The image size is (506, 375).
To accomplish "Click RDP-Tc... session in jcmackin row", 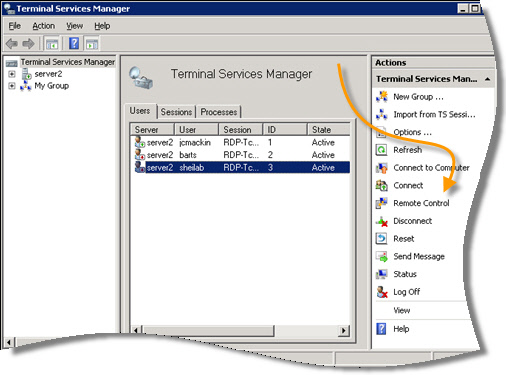I will (x=241, y=143).
